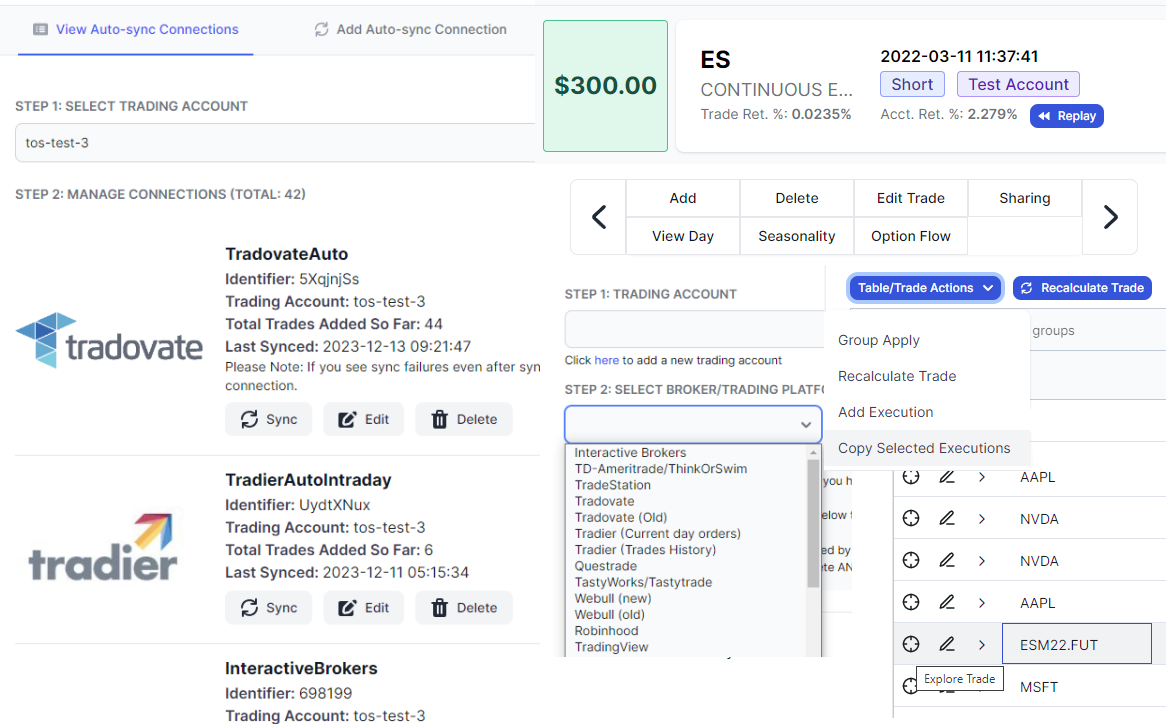Switch to View Auto-sync Connections tab

click(x=135, y=29)
